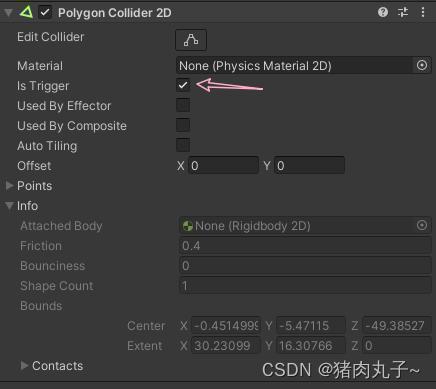Open the component help reference icon
Viewport: 436px width, 389px height.
pyautogui.click(x=383, y=12)
